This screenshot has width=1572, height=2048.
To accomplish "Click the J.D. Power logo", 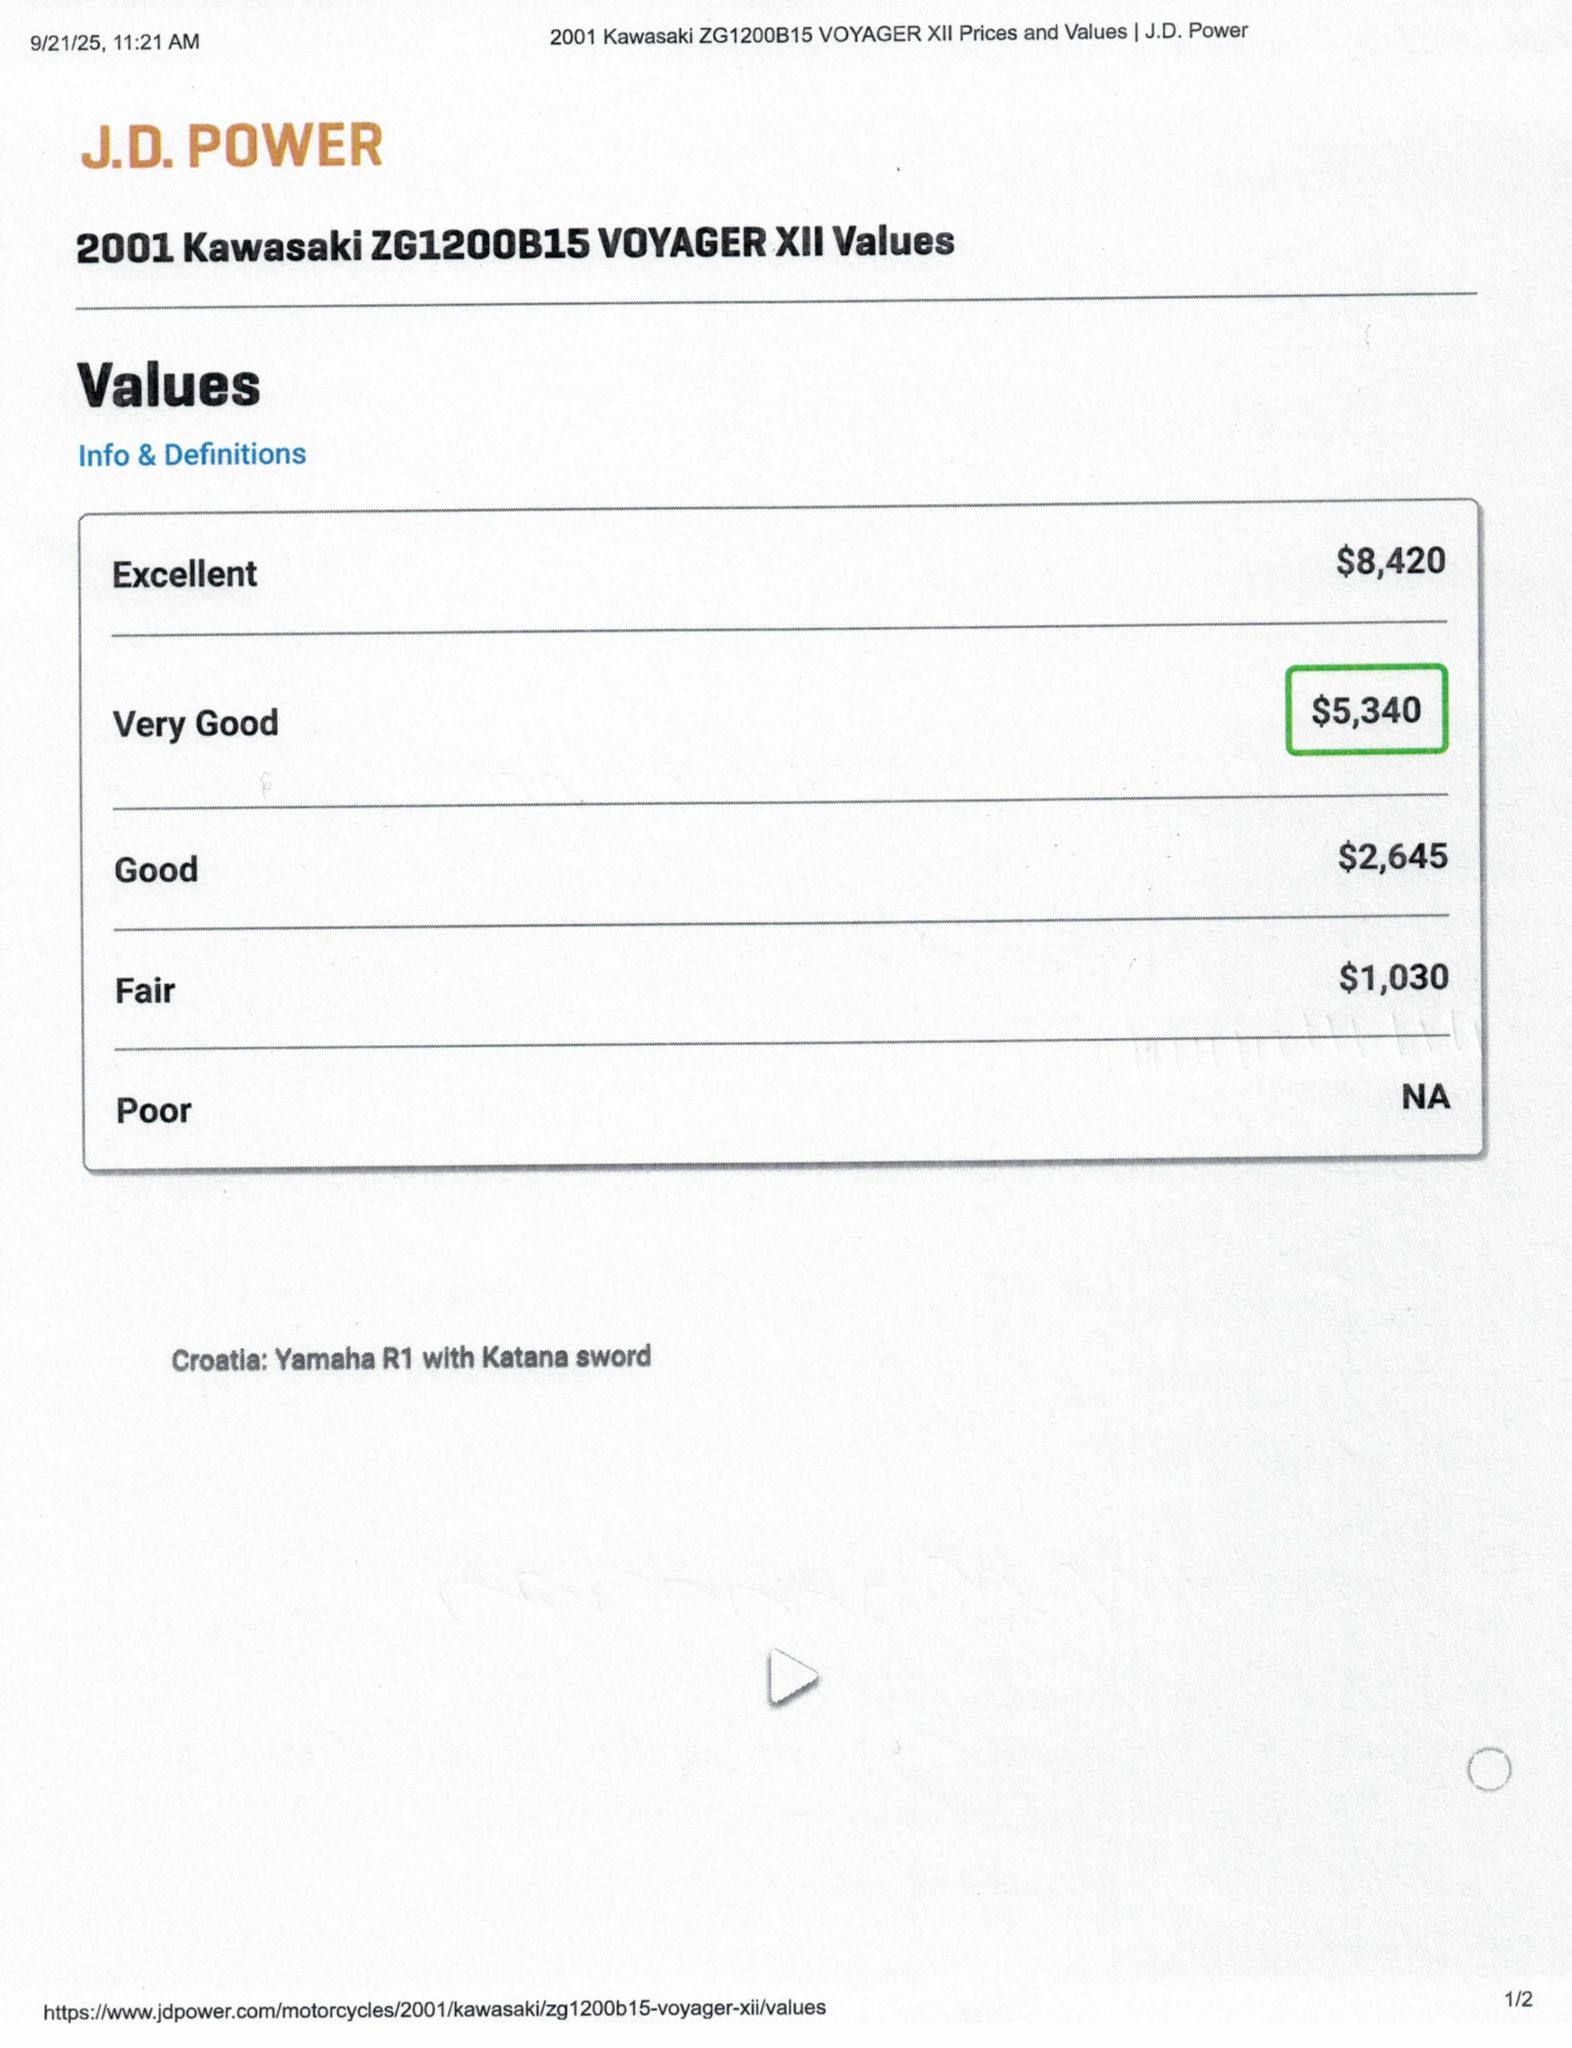I will [x=231, y=146].
